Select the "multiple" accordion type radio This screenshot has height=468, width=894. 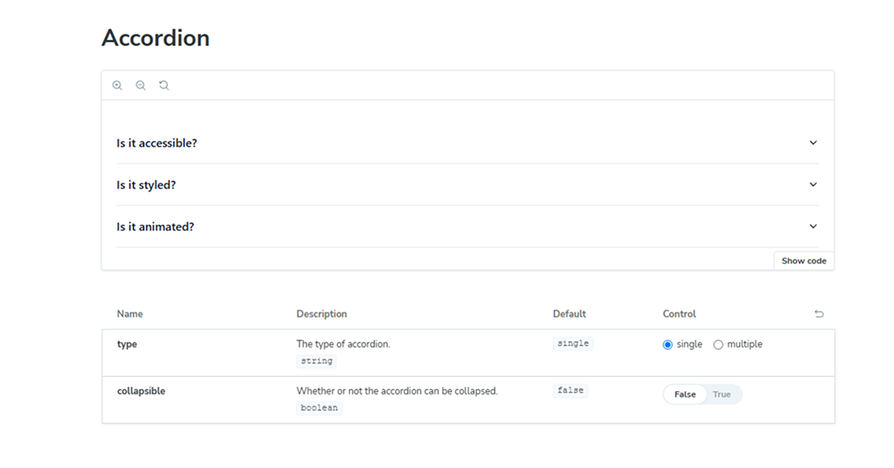[x=718, y=345]
